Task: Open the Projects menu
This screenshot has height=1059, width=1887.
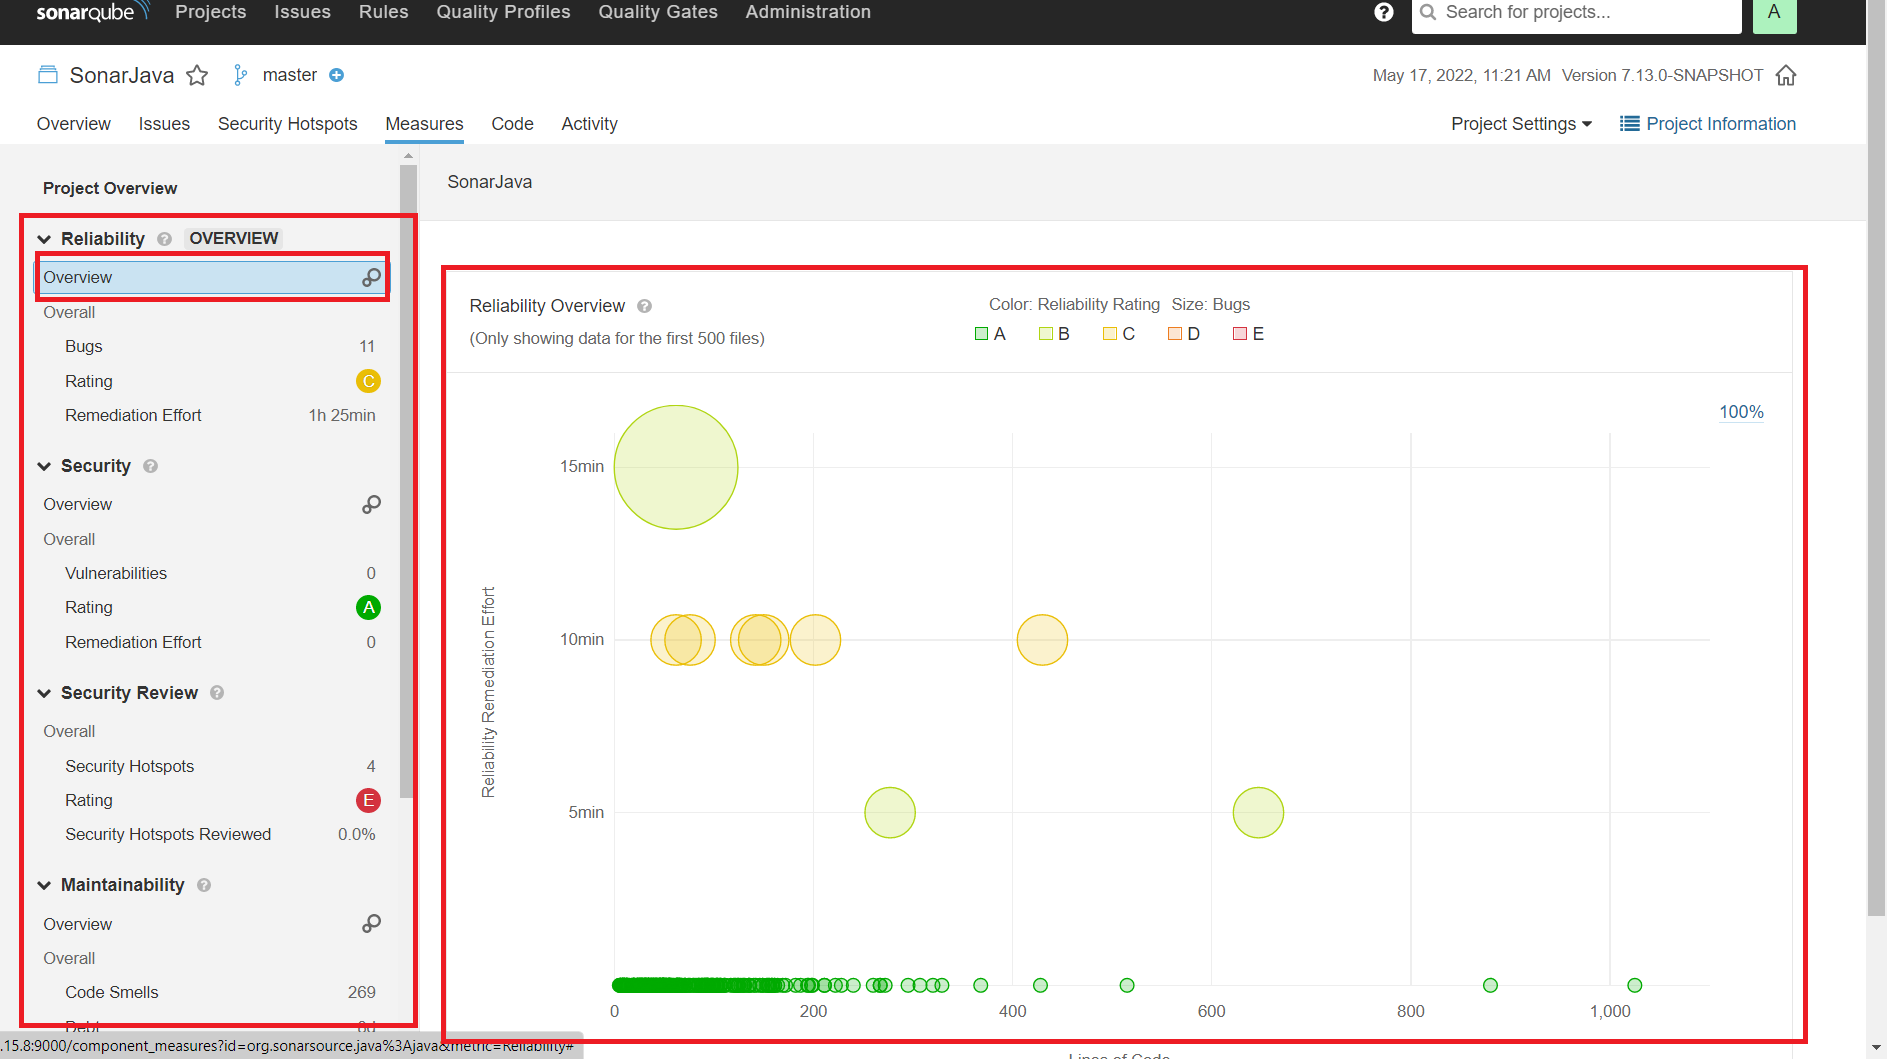Action: pos(210,12)
